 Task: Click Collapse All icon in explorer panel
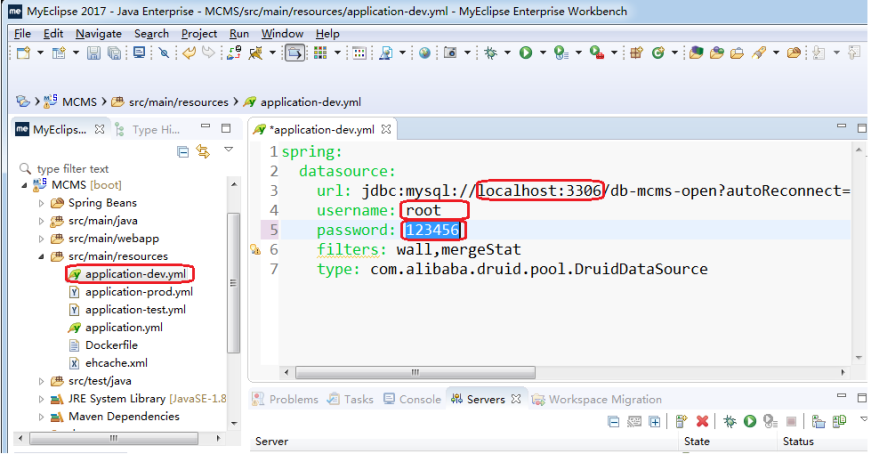click(182, 152)
